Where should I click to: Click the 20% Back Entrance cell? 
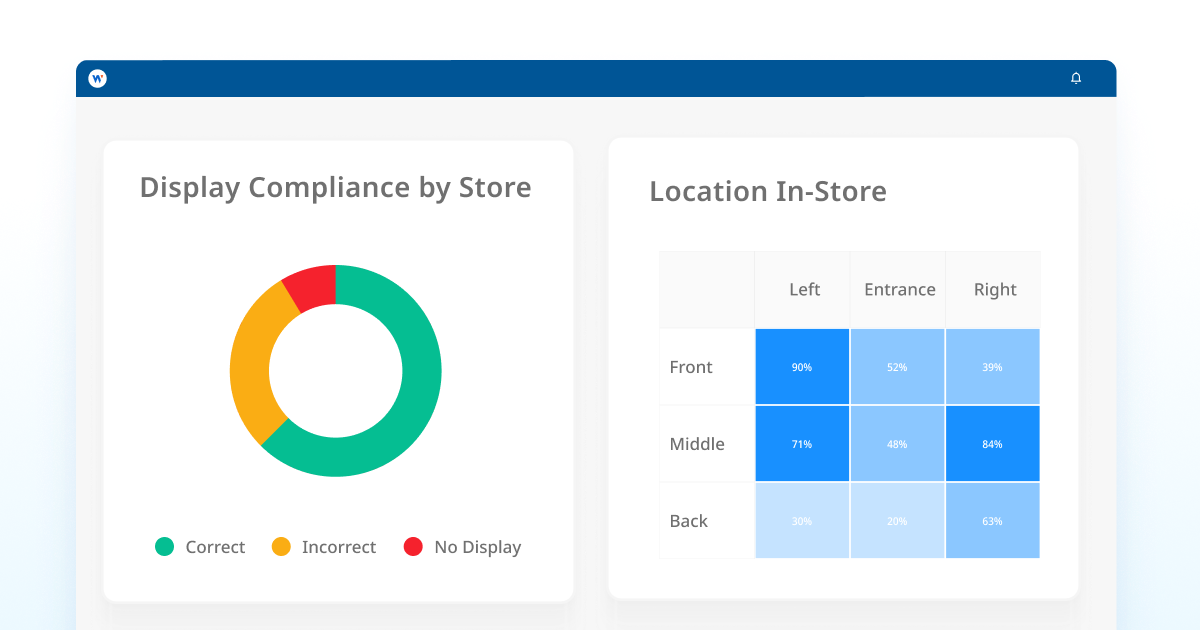(x=897, y=521)
